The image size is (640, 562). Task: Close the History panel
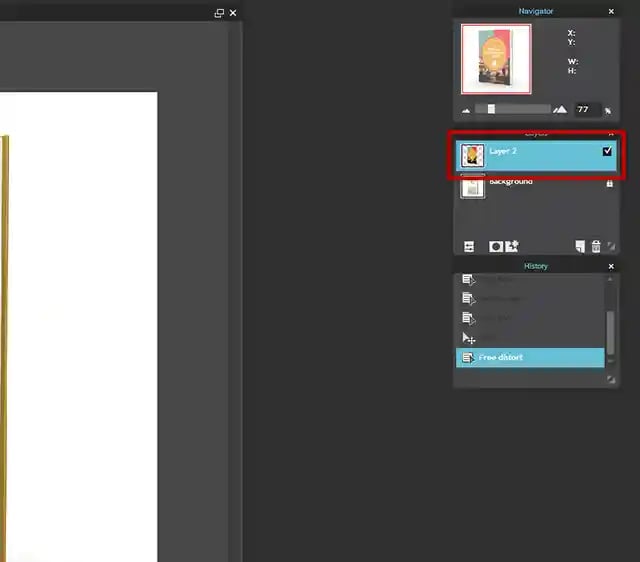click(x=611, y=267)
